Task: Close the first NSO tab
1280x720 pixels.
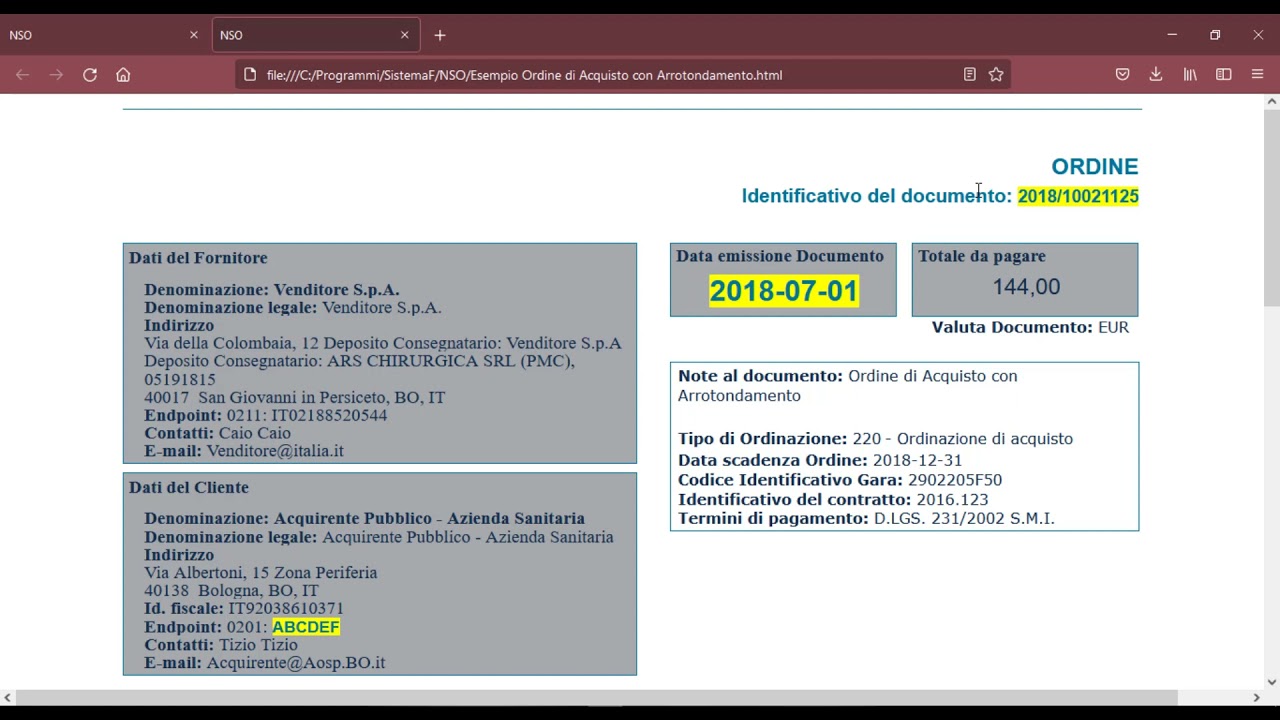Action: (x=194, y=35)
